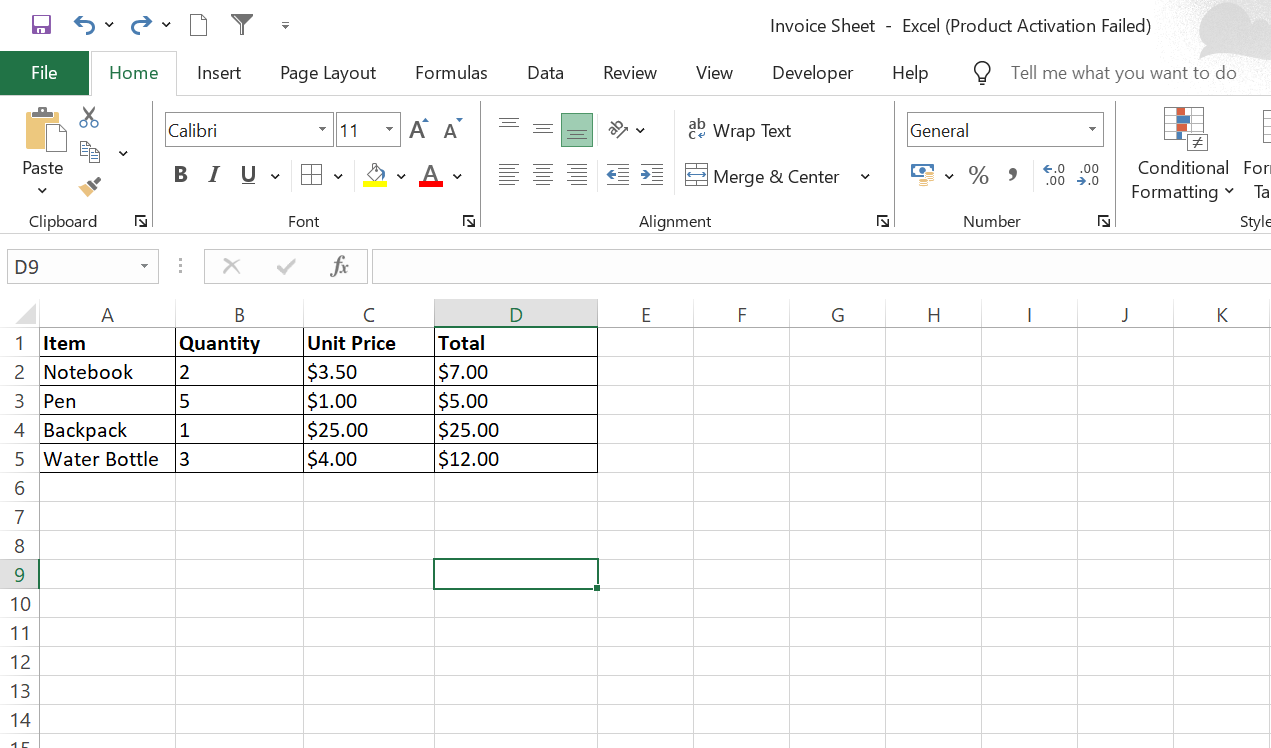This screenshot has height=748, width=1271.
Task: Switch to the Formulas tab
Action: (x=451, y=73)
